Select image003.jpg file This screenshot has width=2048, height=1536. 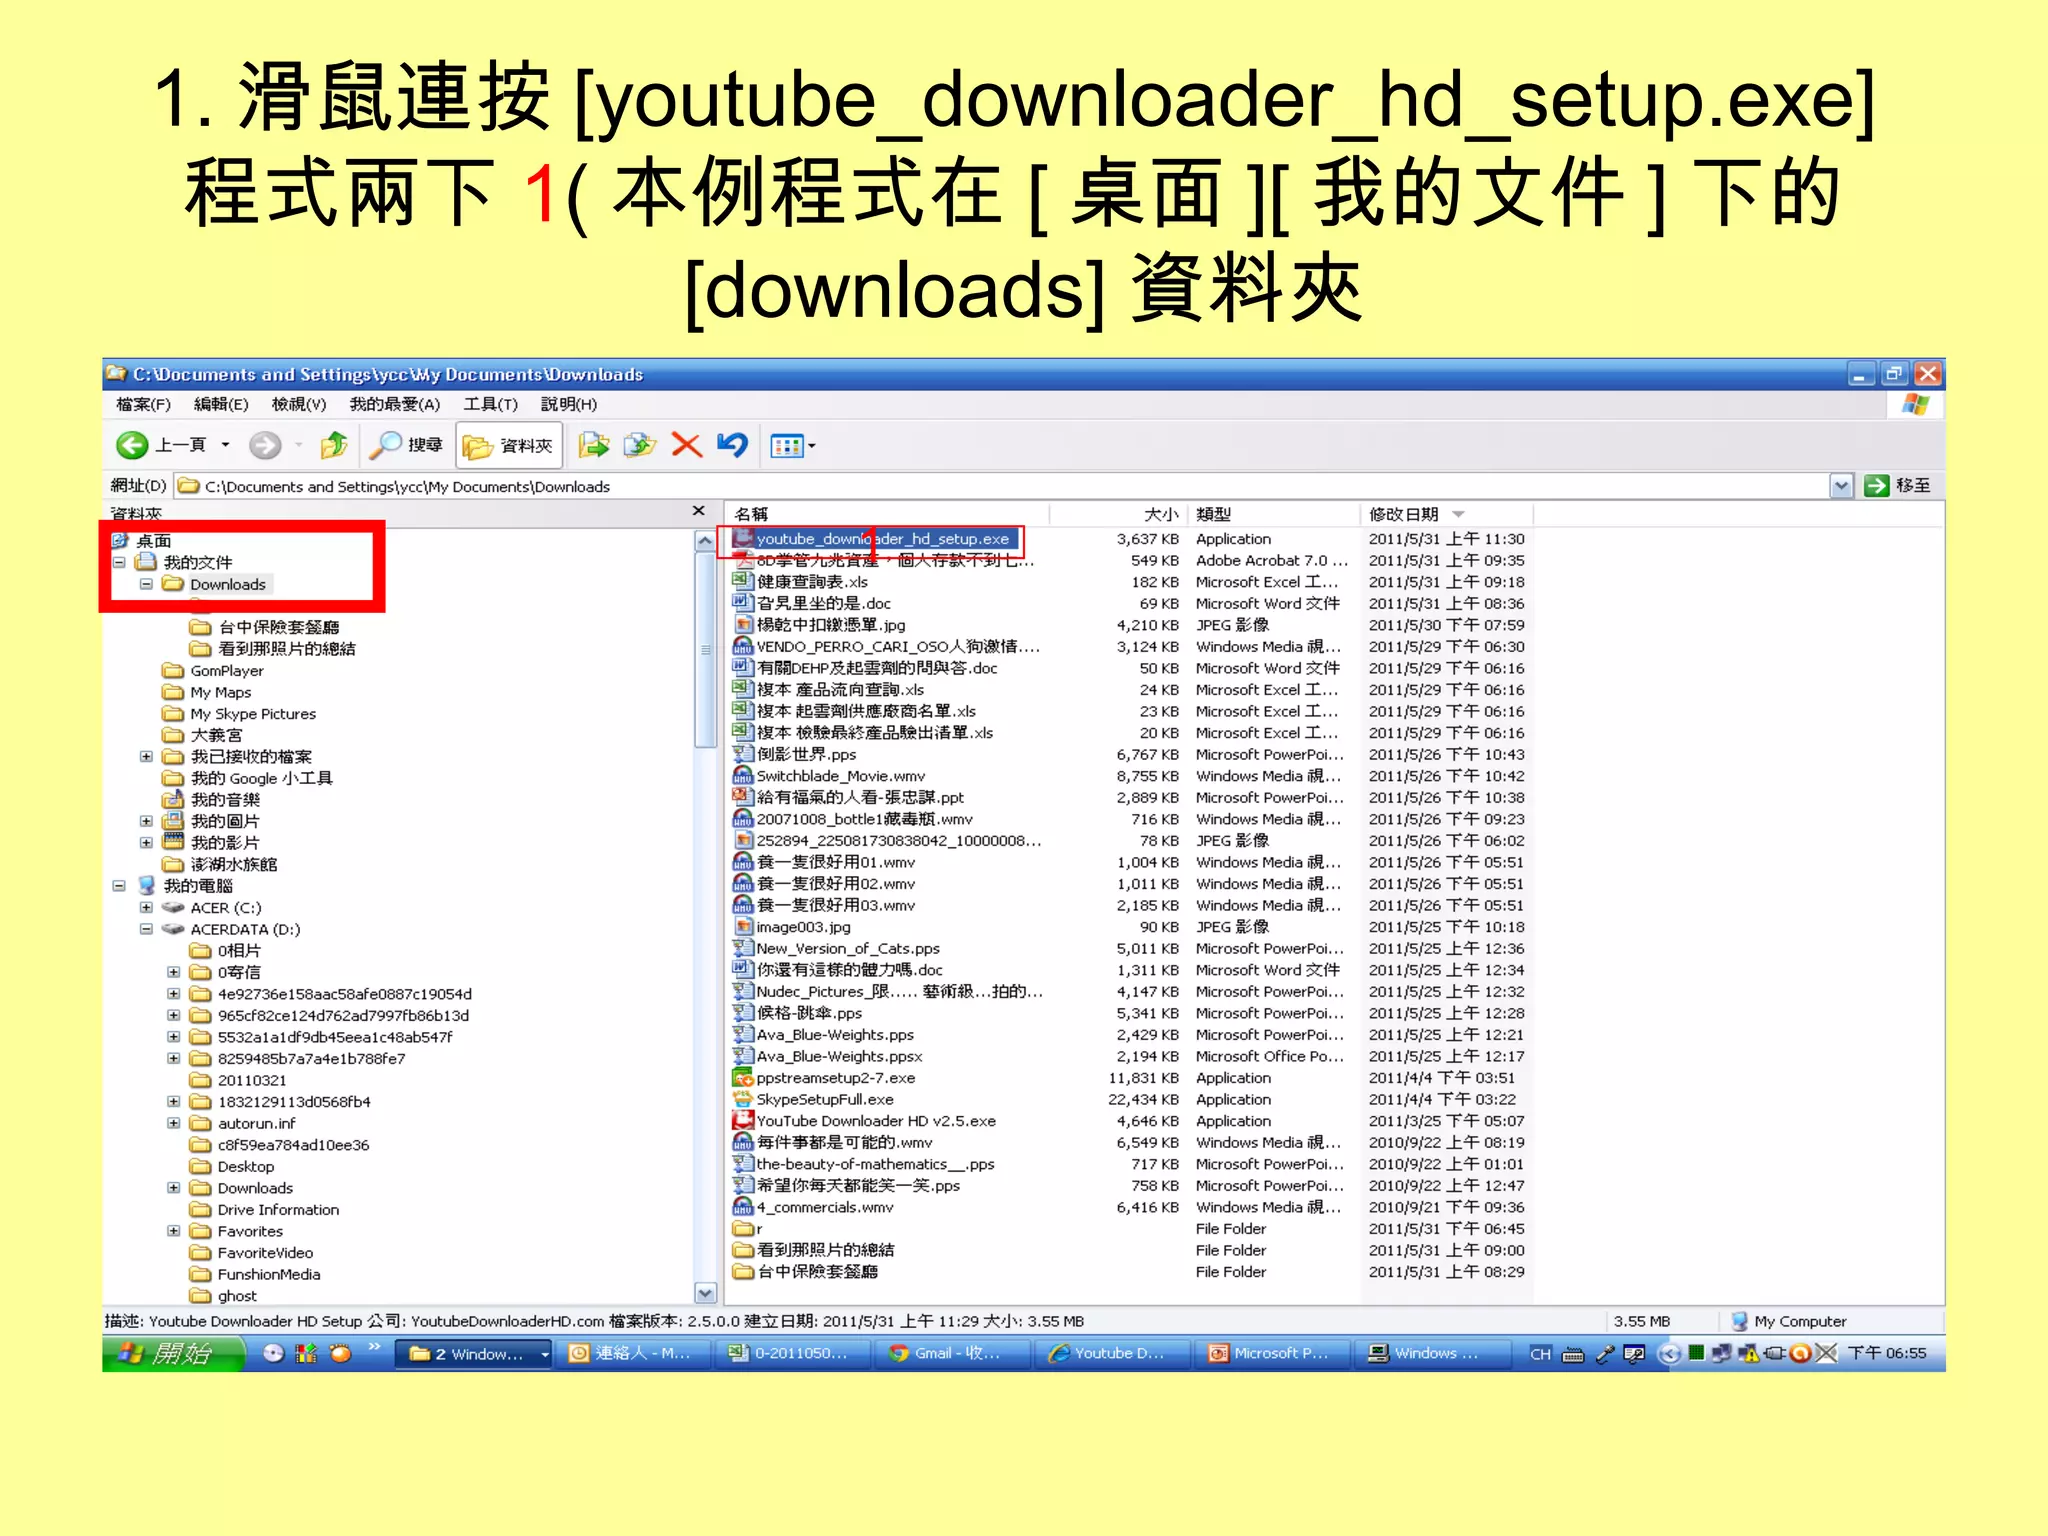803,927
